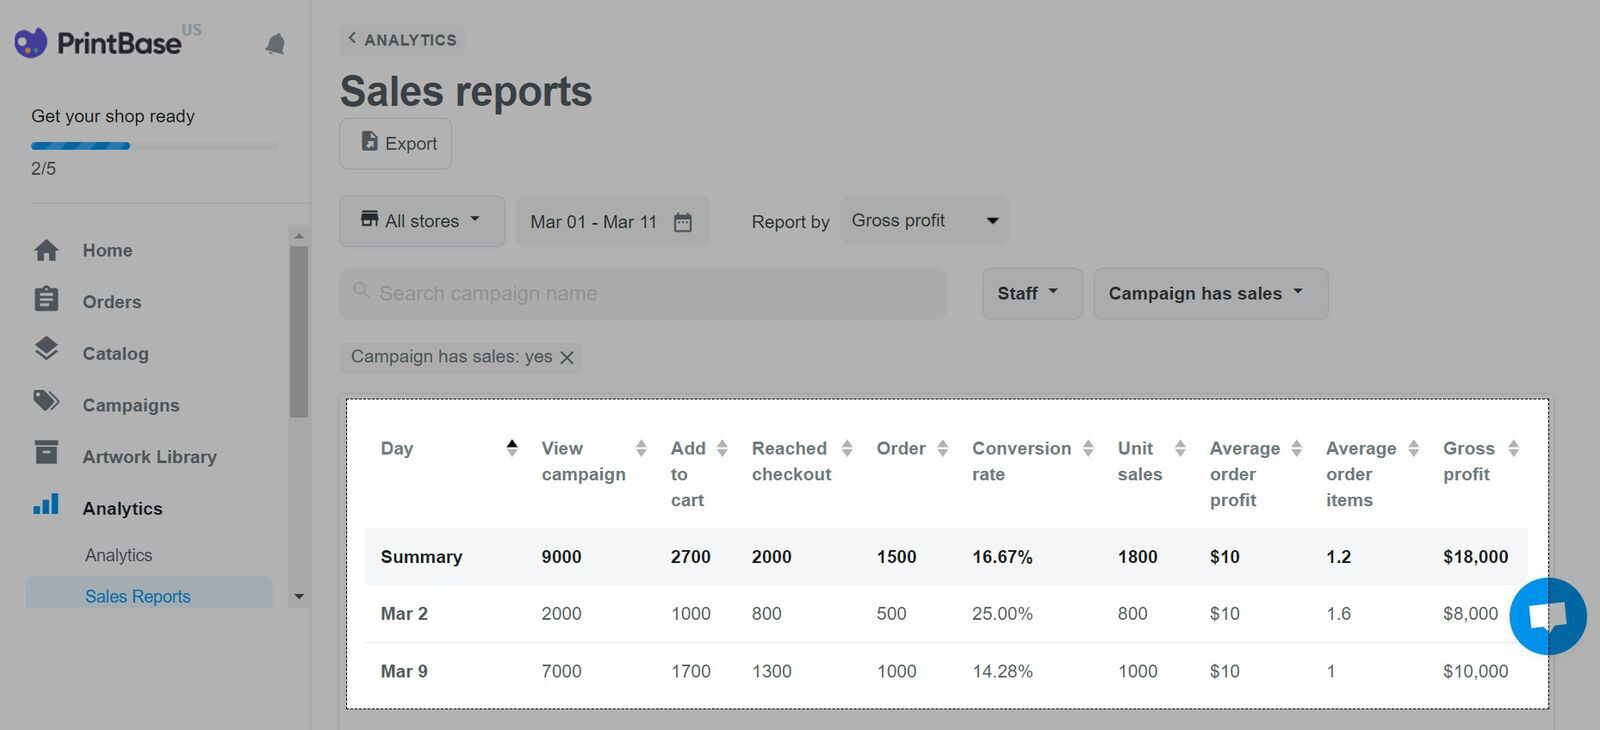Click the search magnifier icon
Image resolution: width=1600 pixels, height=730 pixels.
click(x=361, y=290)
